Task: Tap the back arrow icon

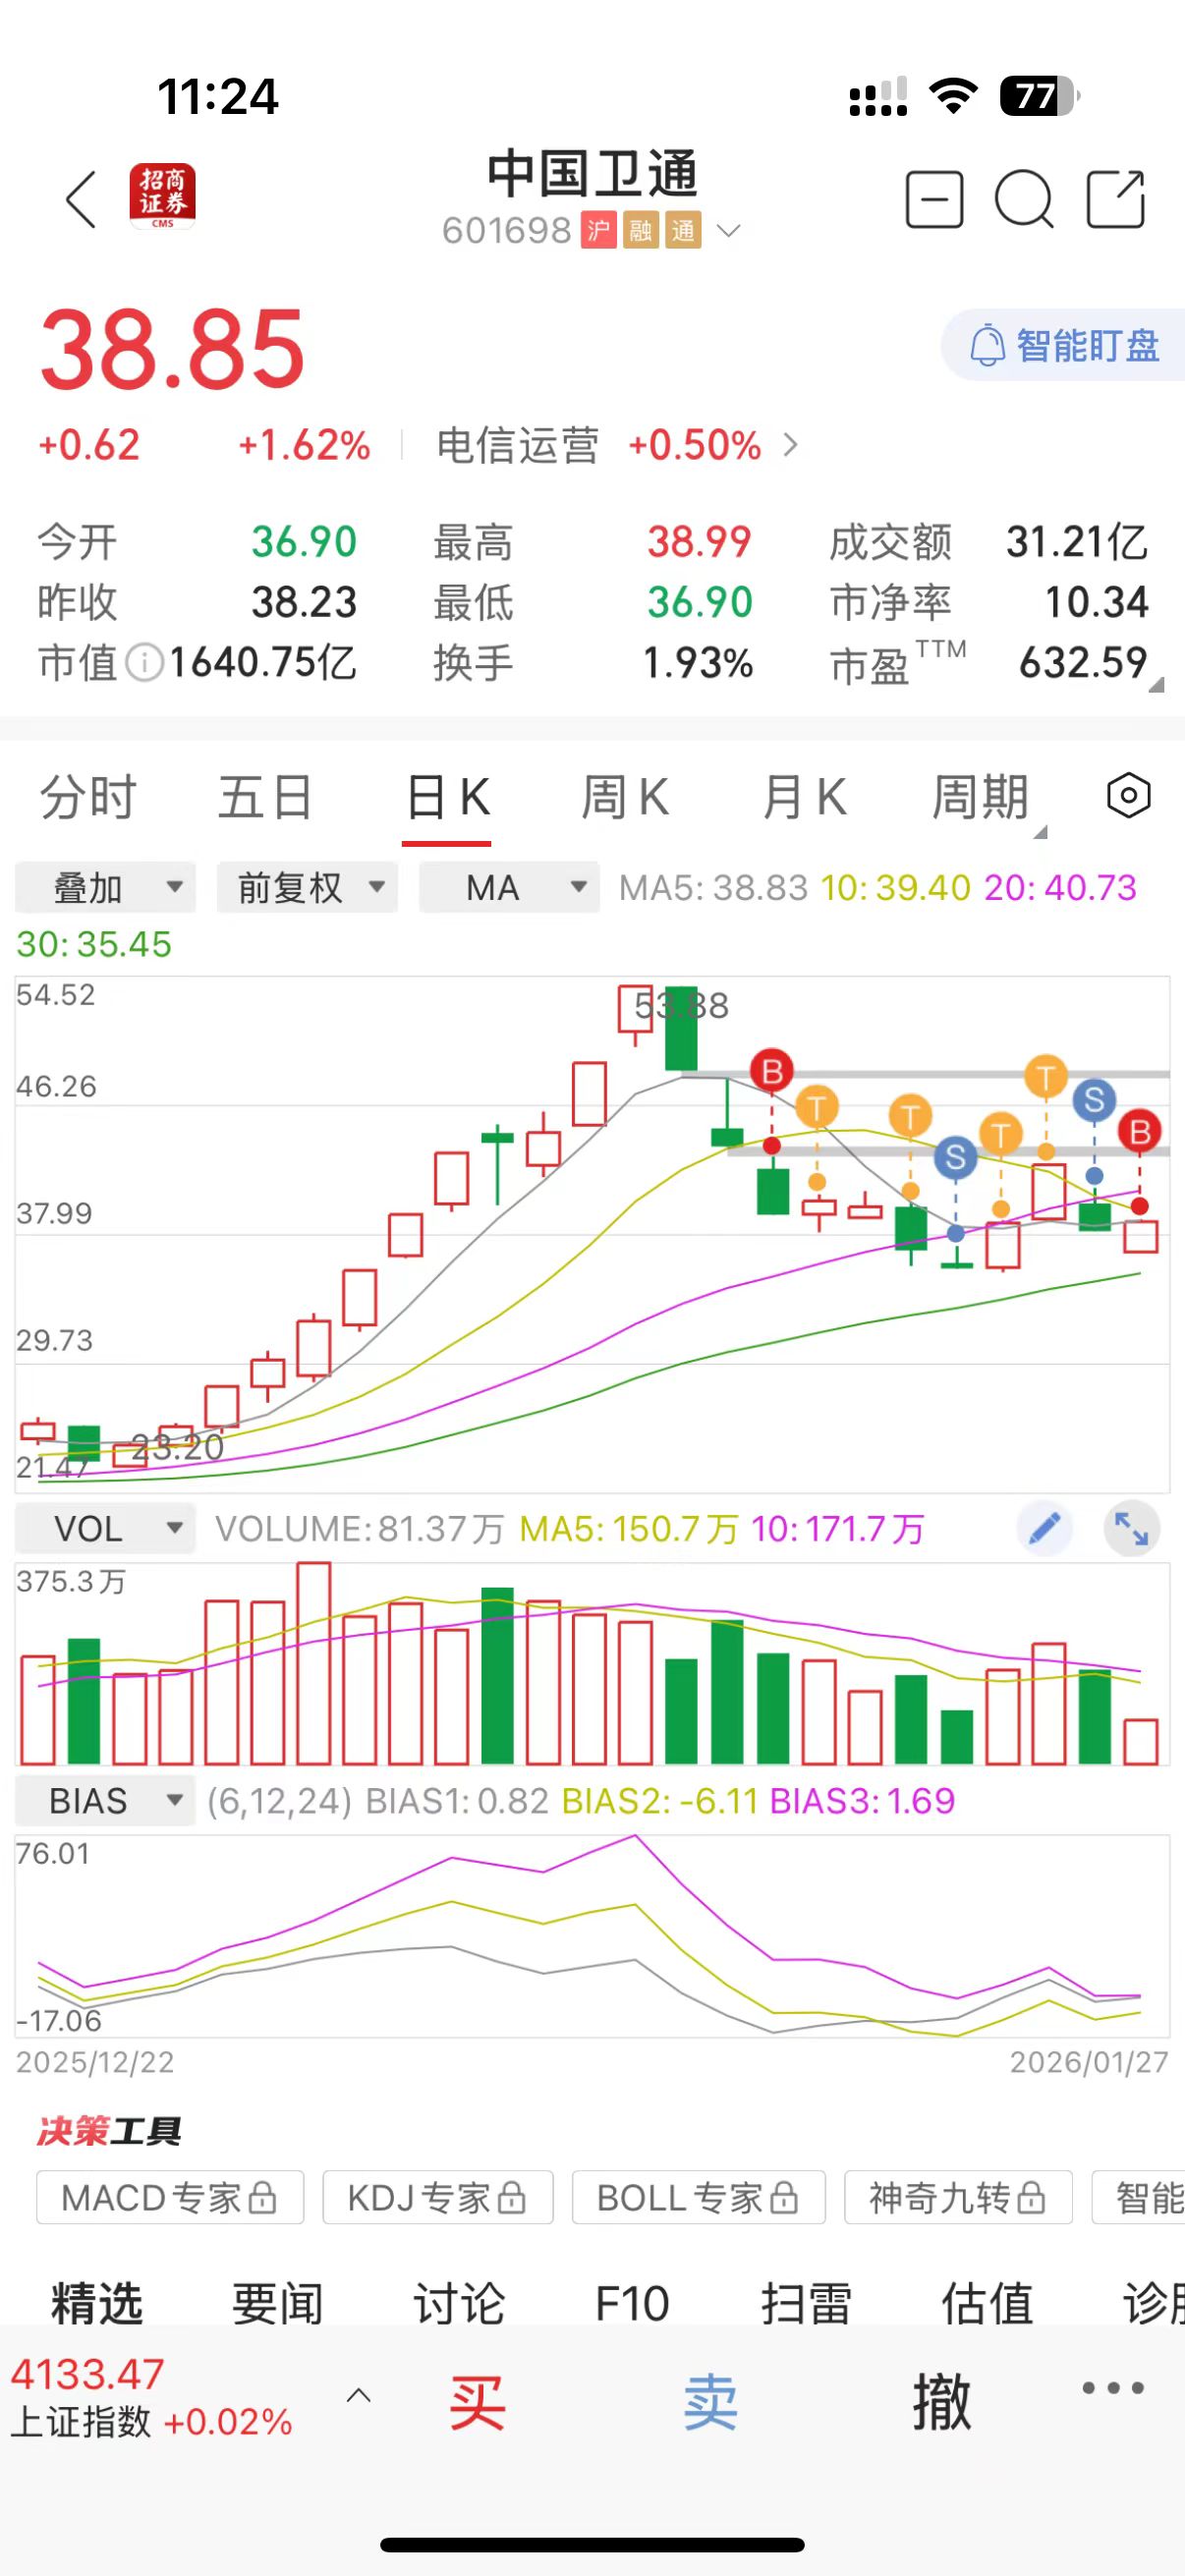Action: [81, 199]
